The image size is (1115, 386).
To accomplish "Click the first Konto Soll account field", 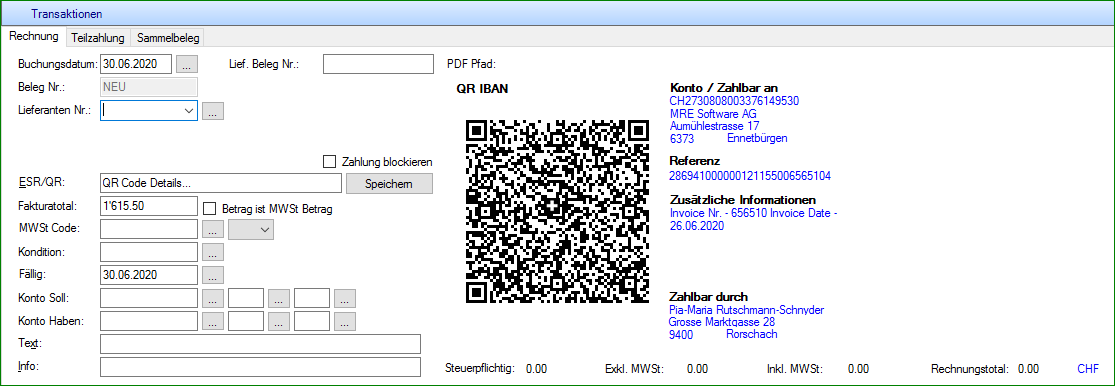I will 149,298.
